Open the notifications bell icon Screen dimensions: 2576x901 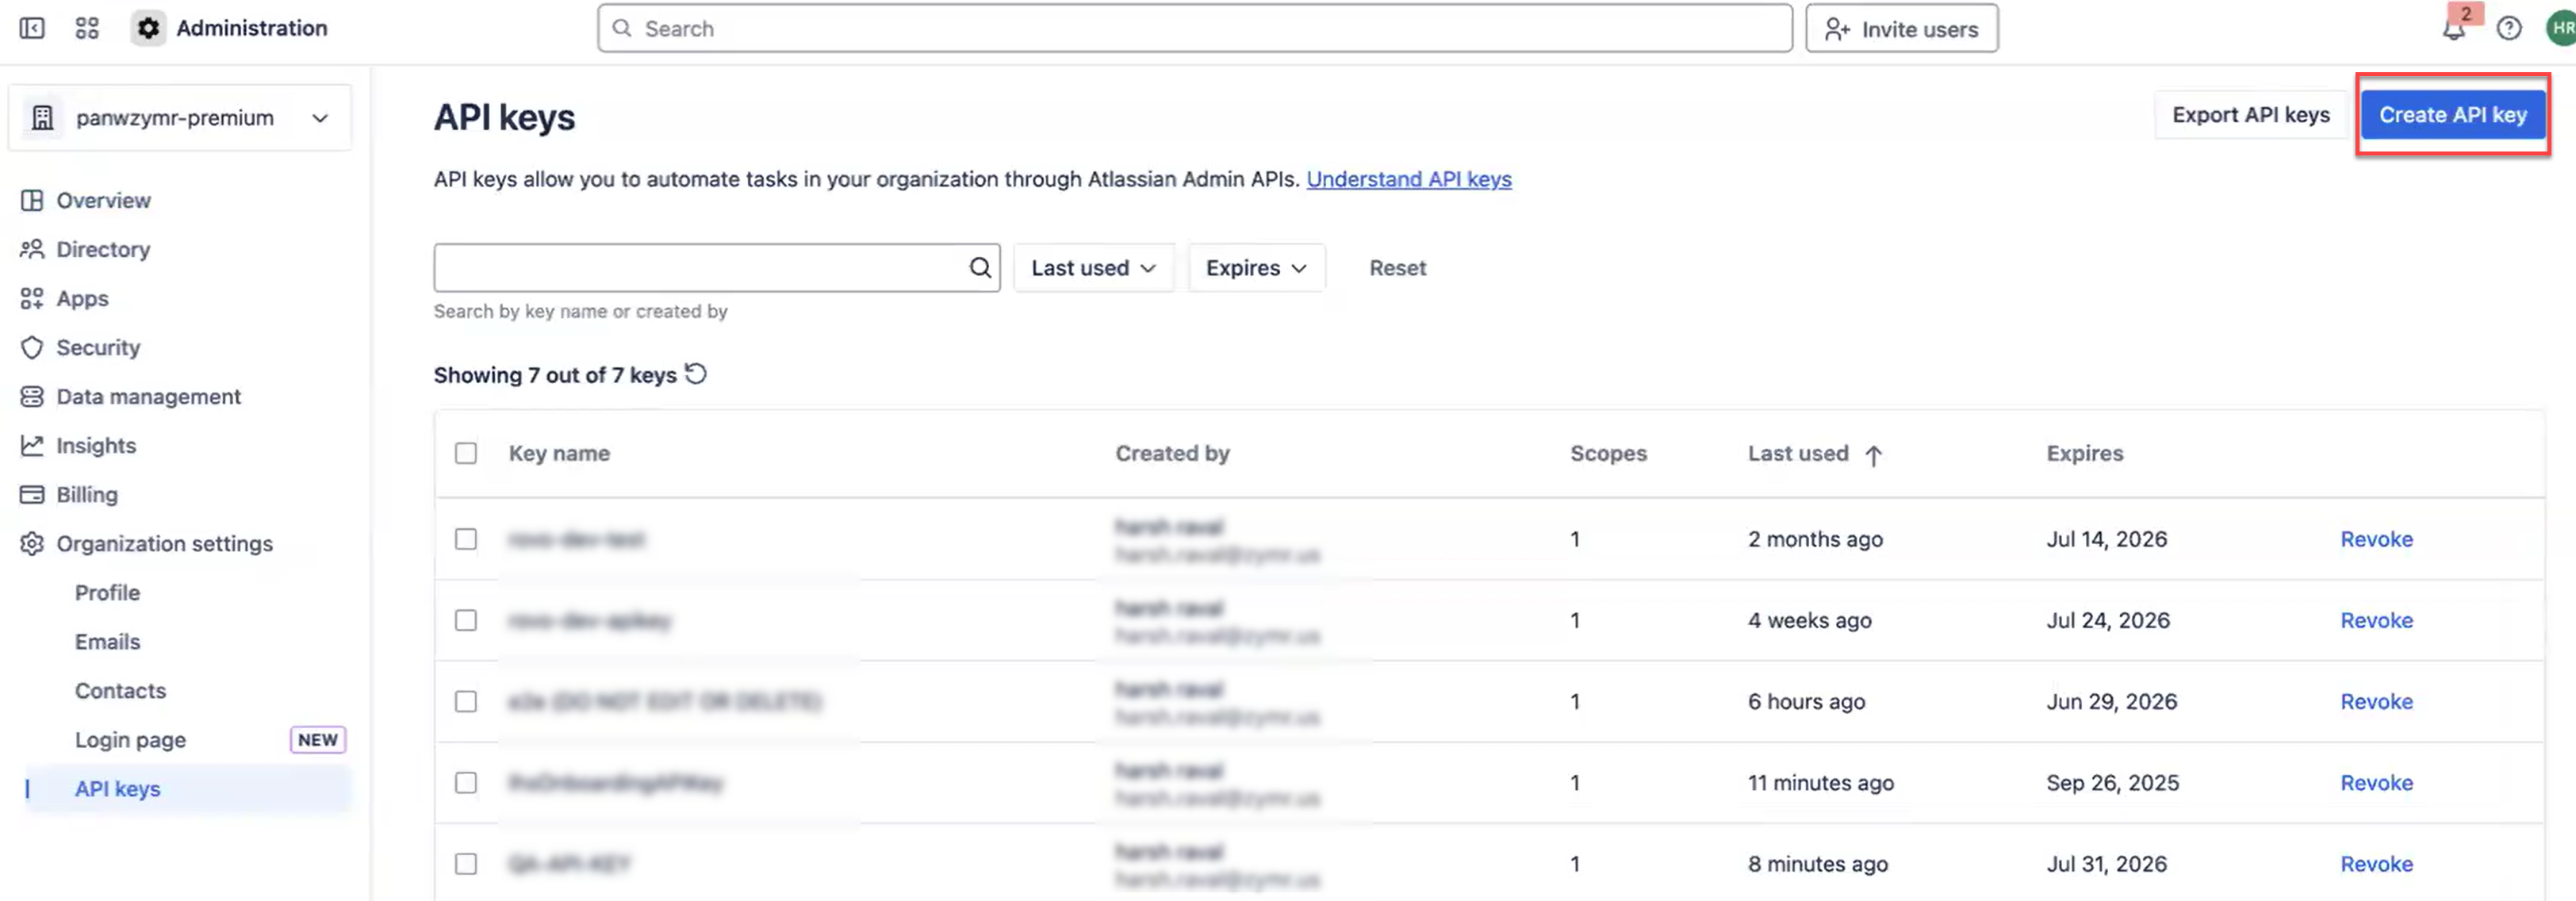(x=2453, y=29)
